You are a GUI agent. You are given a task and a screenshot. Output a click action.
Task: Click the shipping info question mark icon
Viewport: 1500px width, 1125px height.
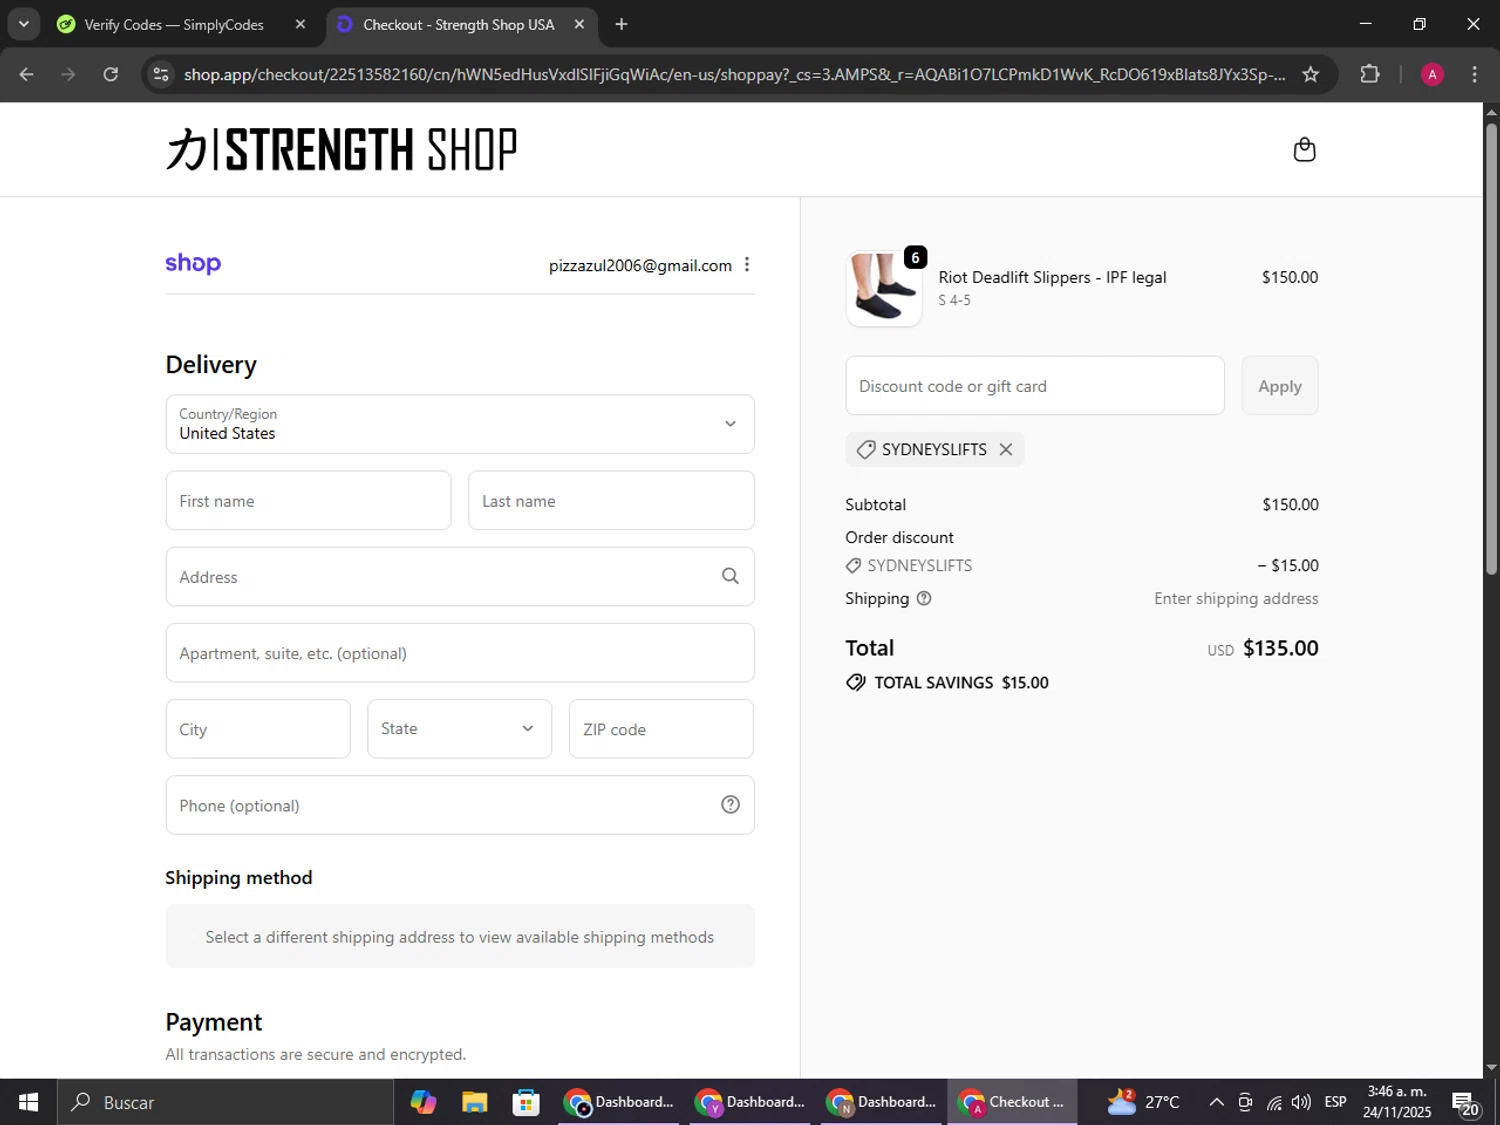click(924, 598)
